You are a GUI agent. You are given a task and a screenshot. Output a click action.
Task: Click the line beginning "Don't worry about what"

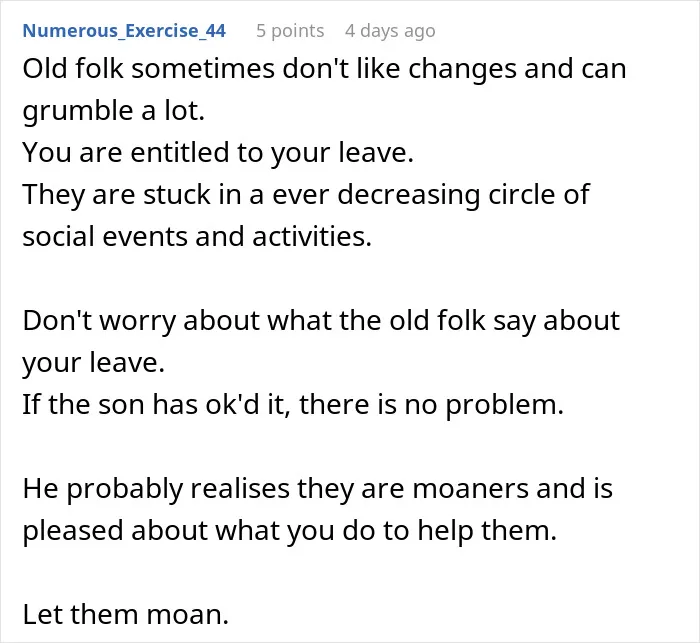pos(321,321)
